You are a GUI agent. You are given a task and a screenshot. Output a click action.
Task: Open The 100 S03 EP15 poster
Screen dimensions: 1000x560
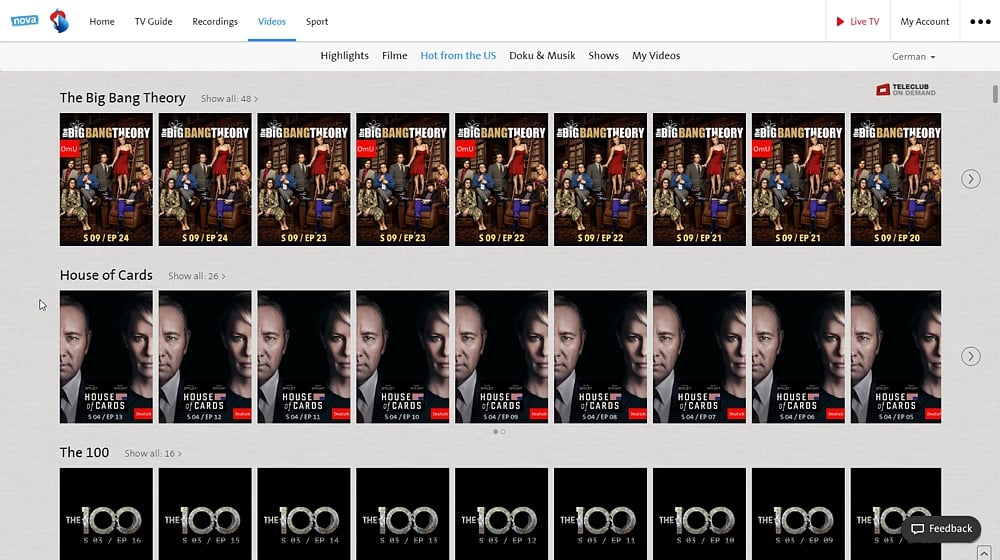point(205,514)
